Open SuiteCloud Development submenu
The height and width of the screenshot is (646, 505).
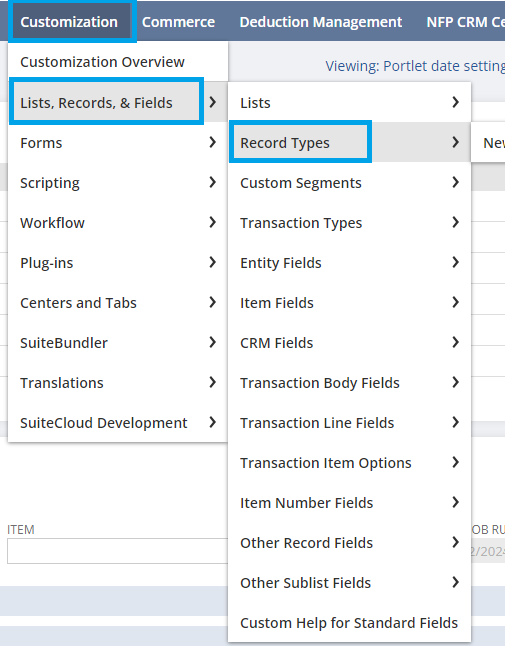click(118, 422)
